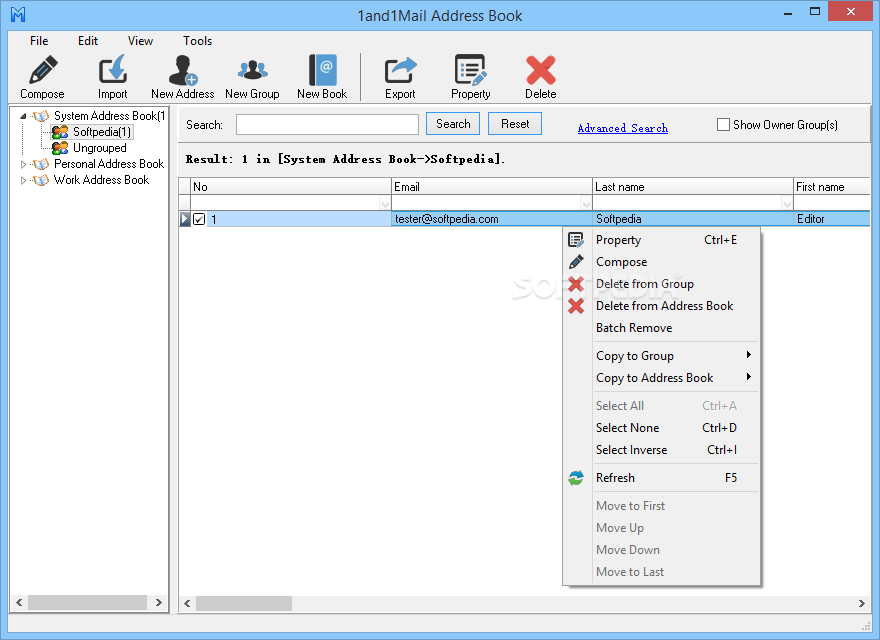Select the Ungrouped tree item
Screen dimensions: 880x640
99,148
